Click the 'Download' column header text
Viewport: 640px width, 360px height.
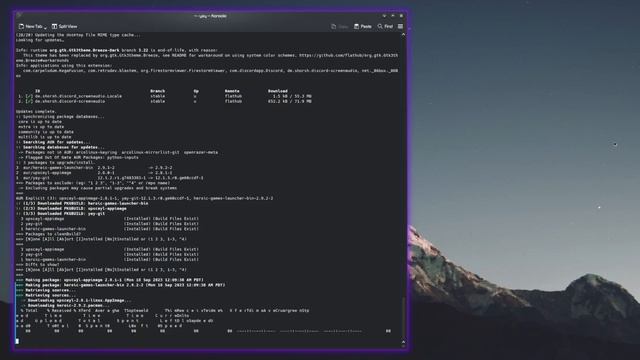pos(278,91)
